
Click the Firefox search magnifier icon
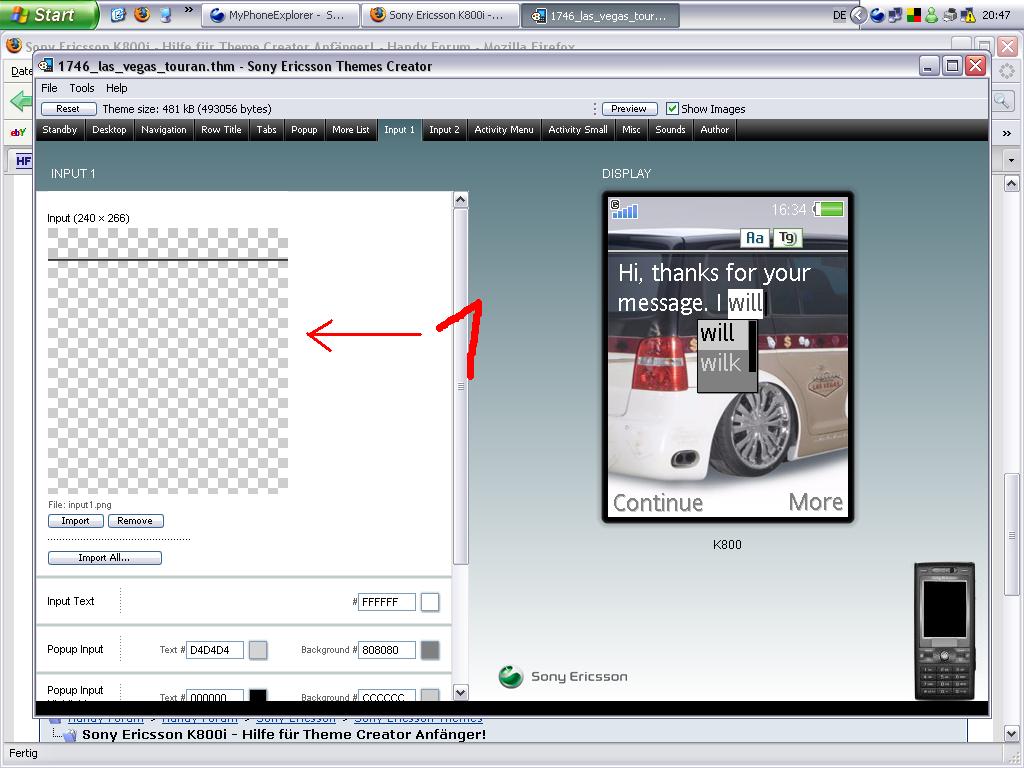[x=1002, y=101]
